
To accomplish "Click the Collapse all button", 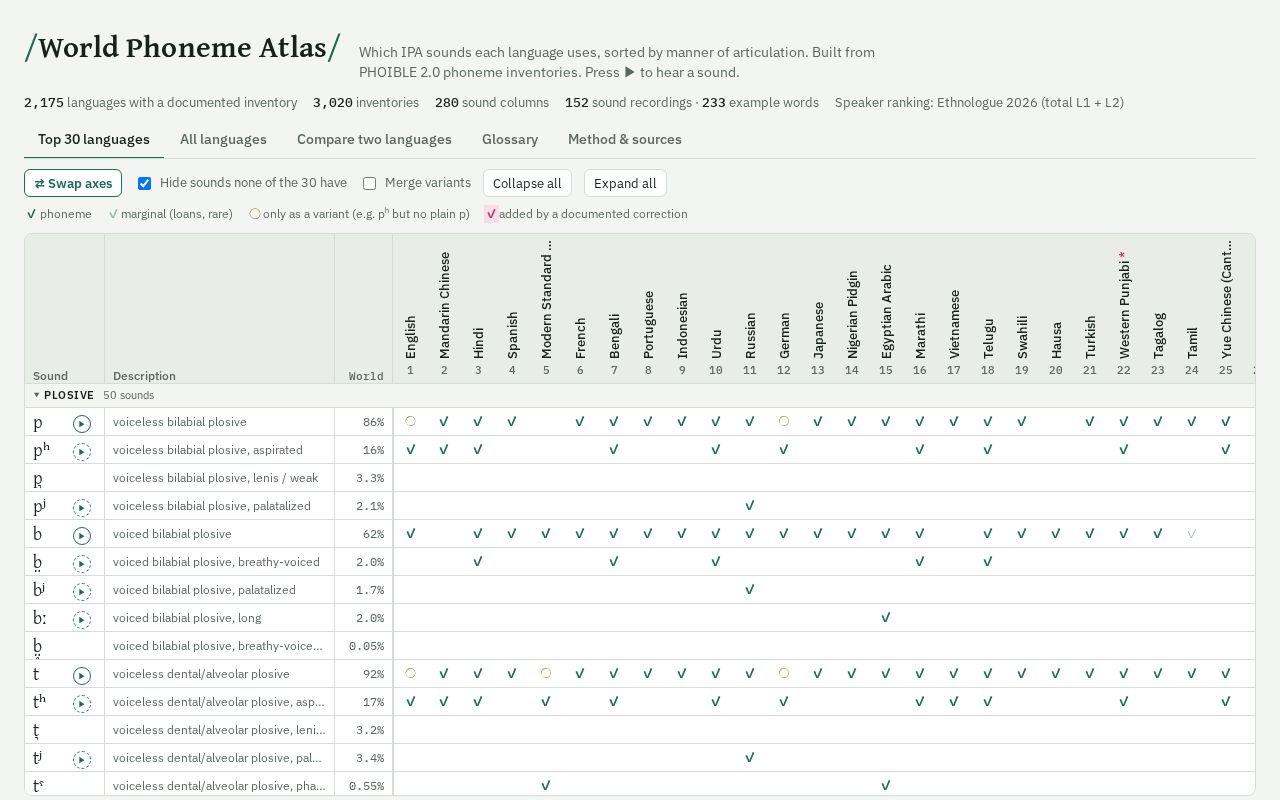I will [x=527, y=183].
